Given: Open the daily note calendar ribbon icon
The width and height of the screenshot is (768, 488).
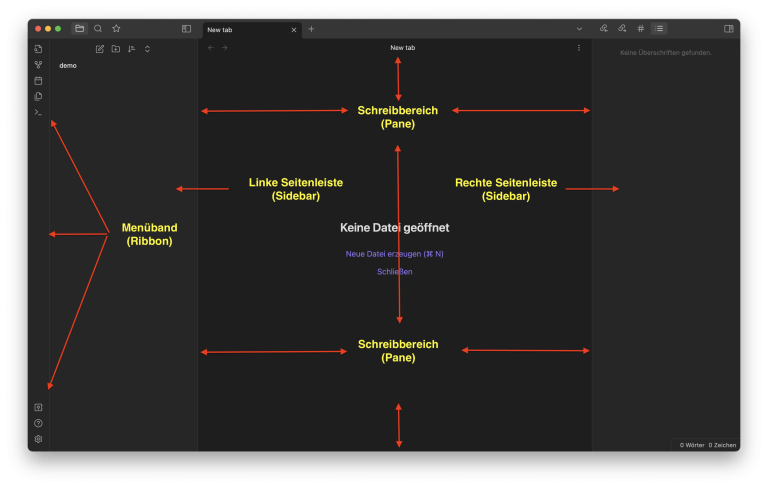Looking at the screenshot, I should click(x=38, y=80).
